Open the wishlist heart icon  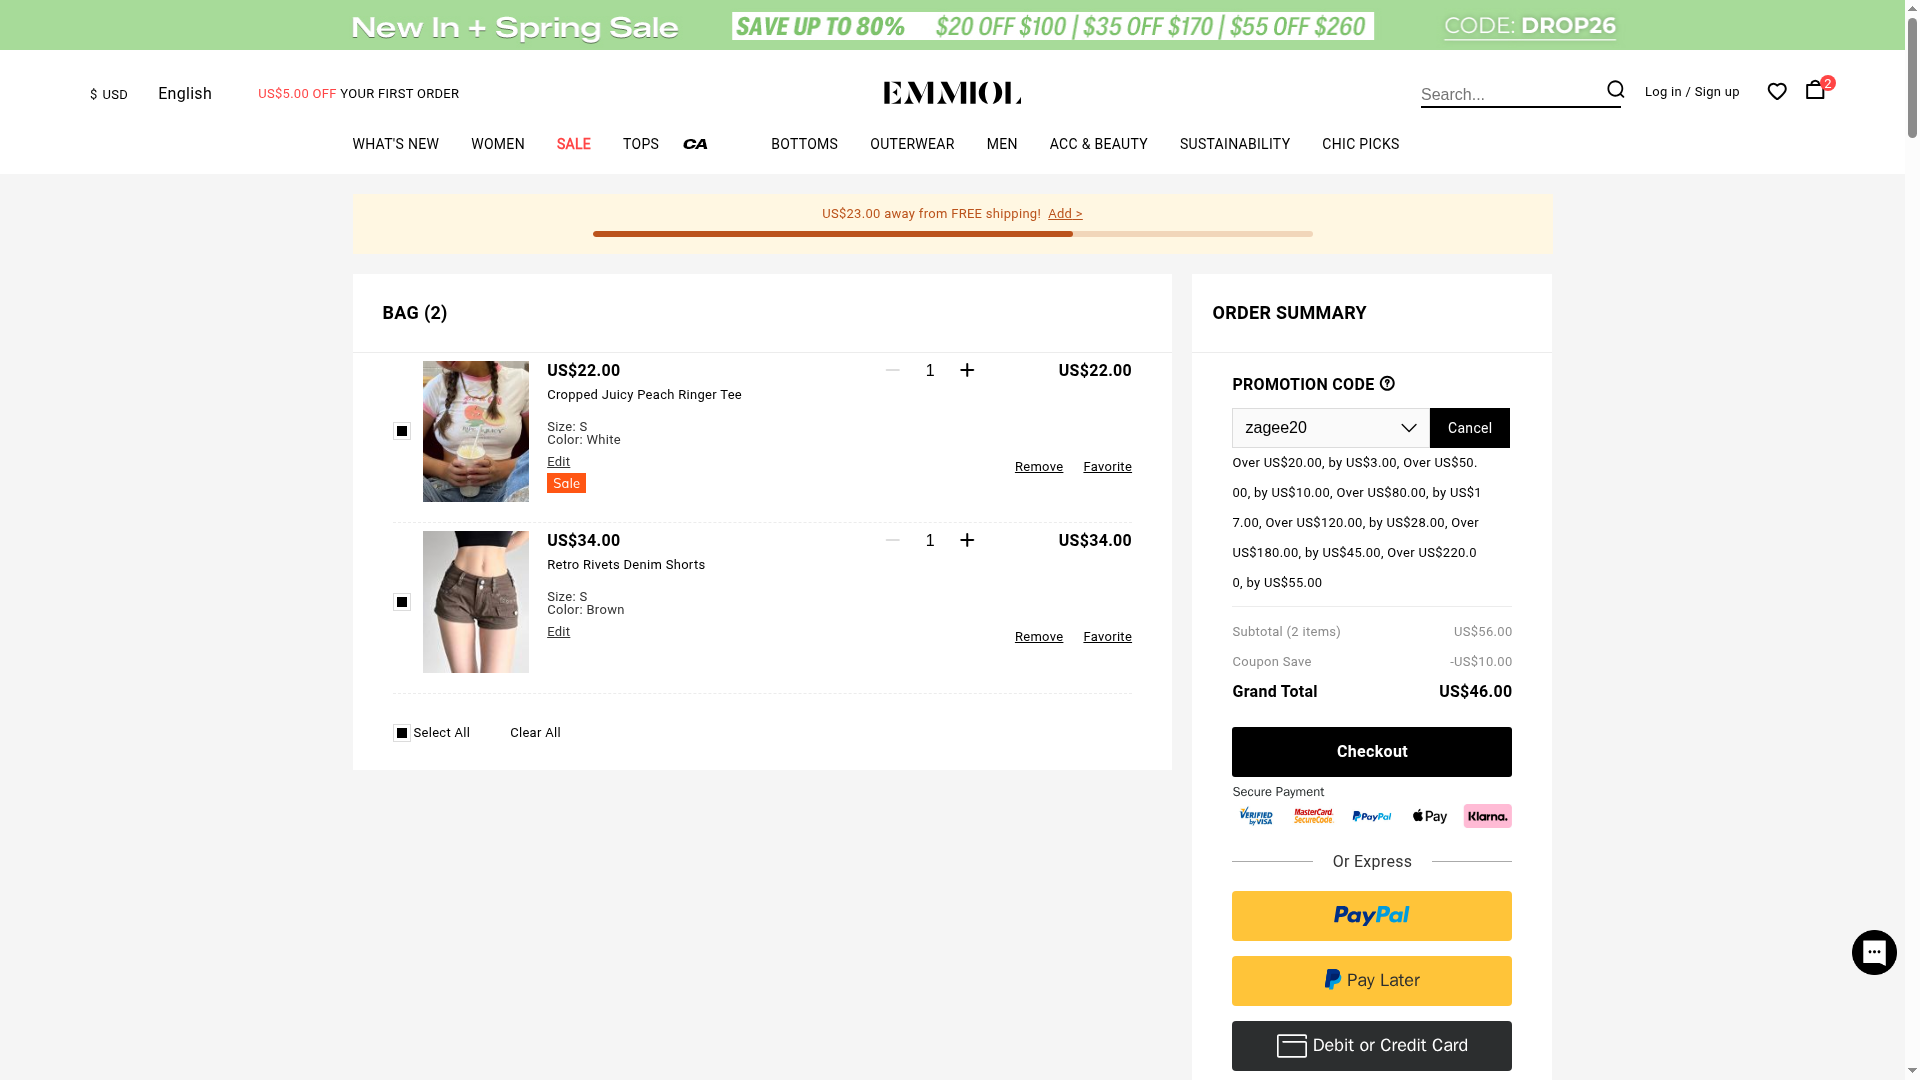click(1777, 92)
